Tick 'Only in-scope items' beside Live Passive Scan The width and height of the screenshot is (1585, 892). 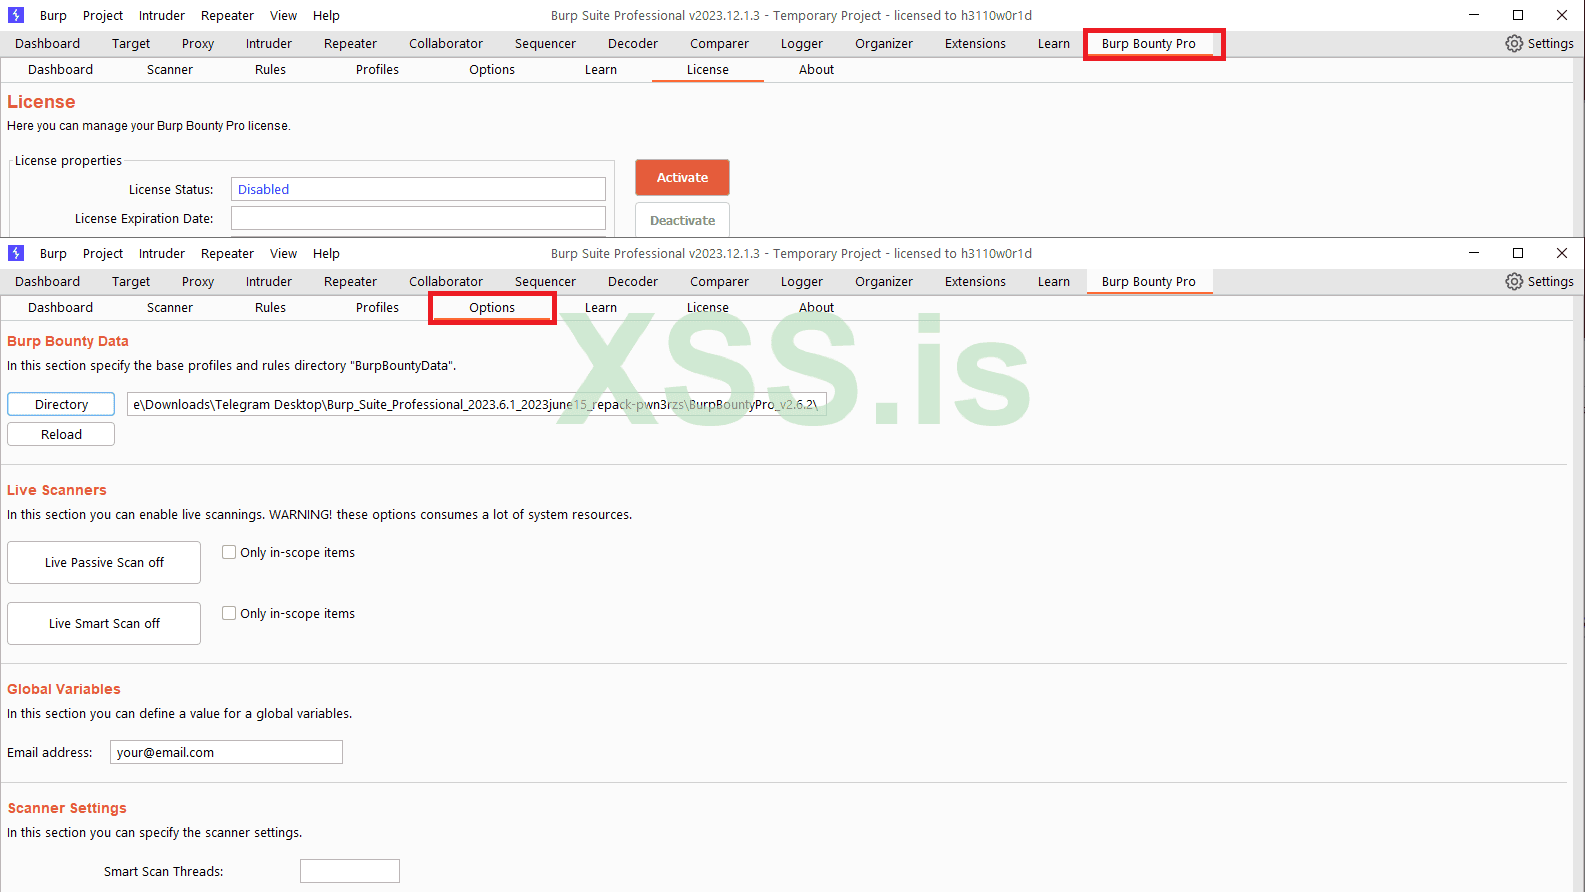(229, 552)
